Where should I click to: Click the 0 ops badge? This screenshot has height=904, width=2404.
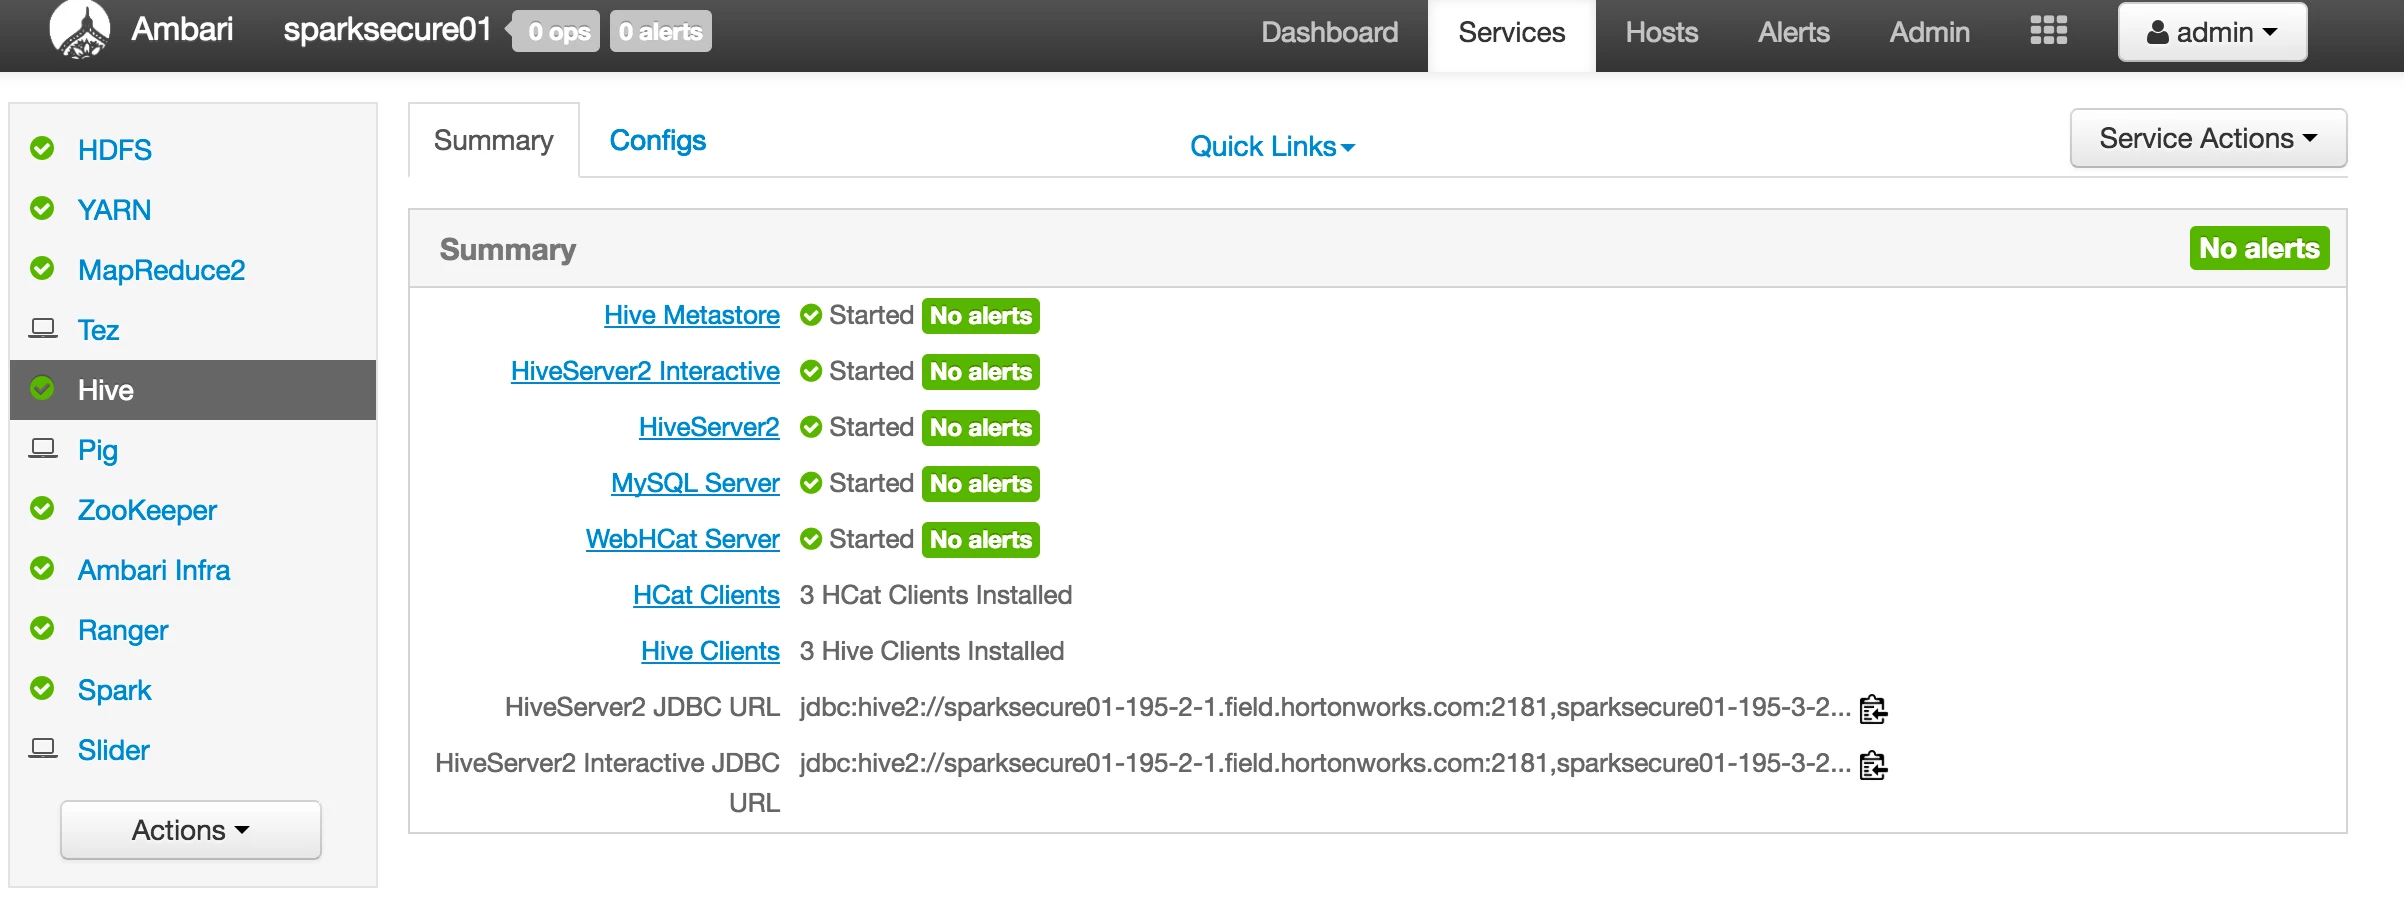[556, 31]
